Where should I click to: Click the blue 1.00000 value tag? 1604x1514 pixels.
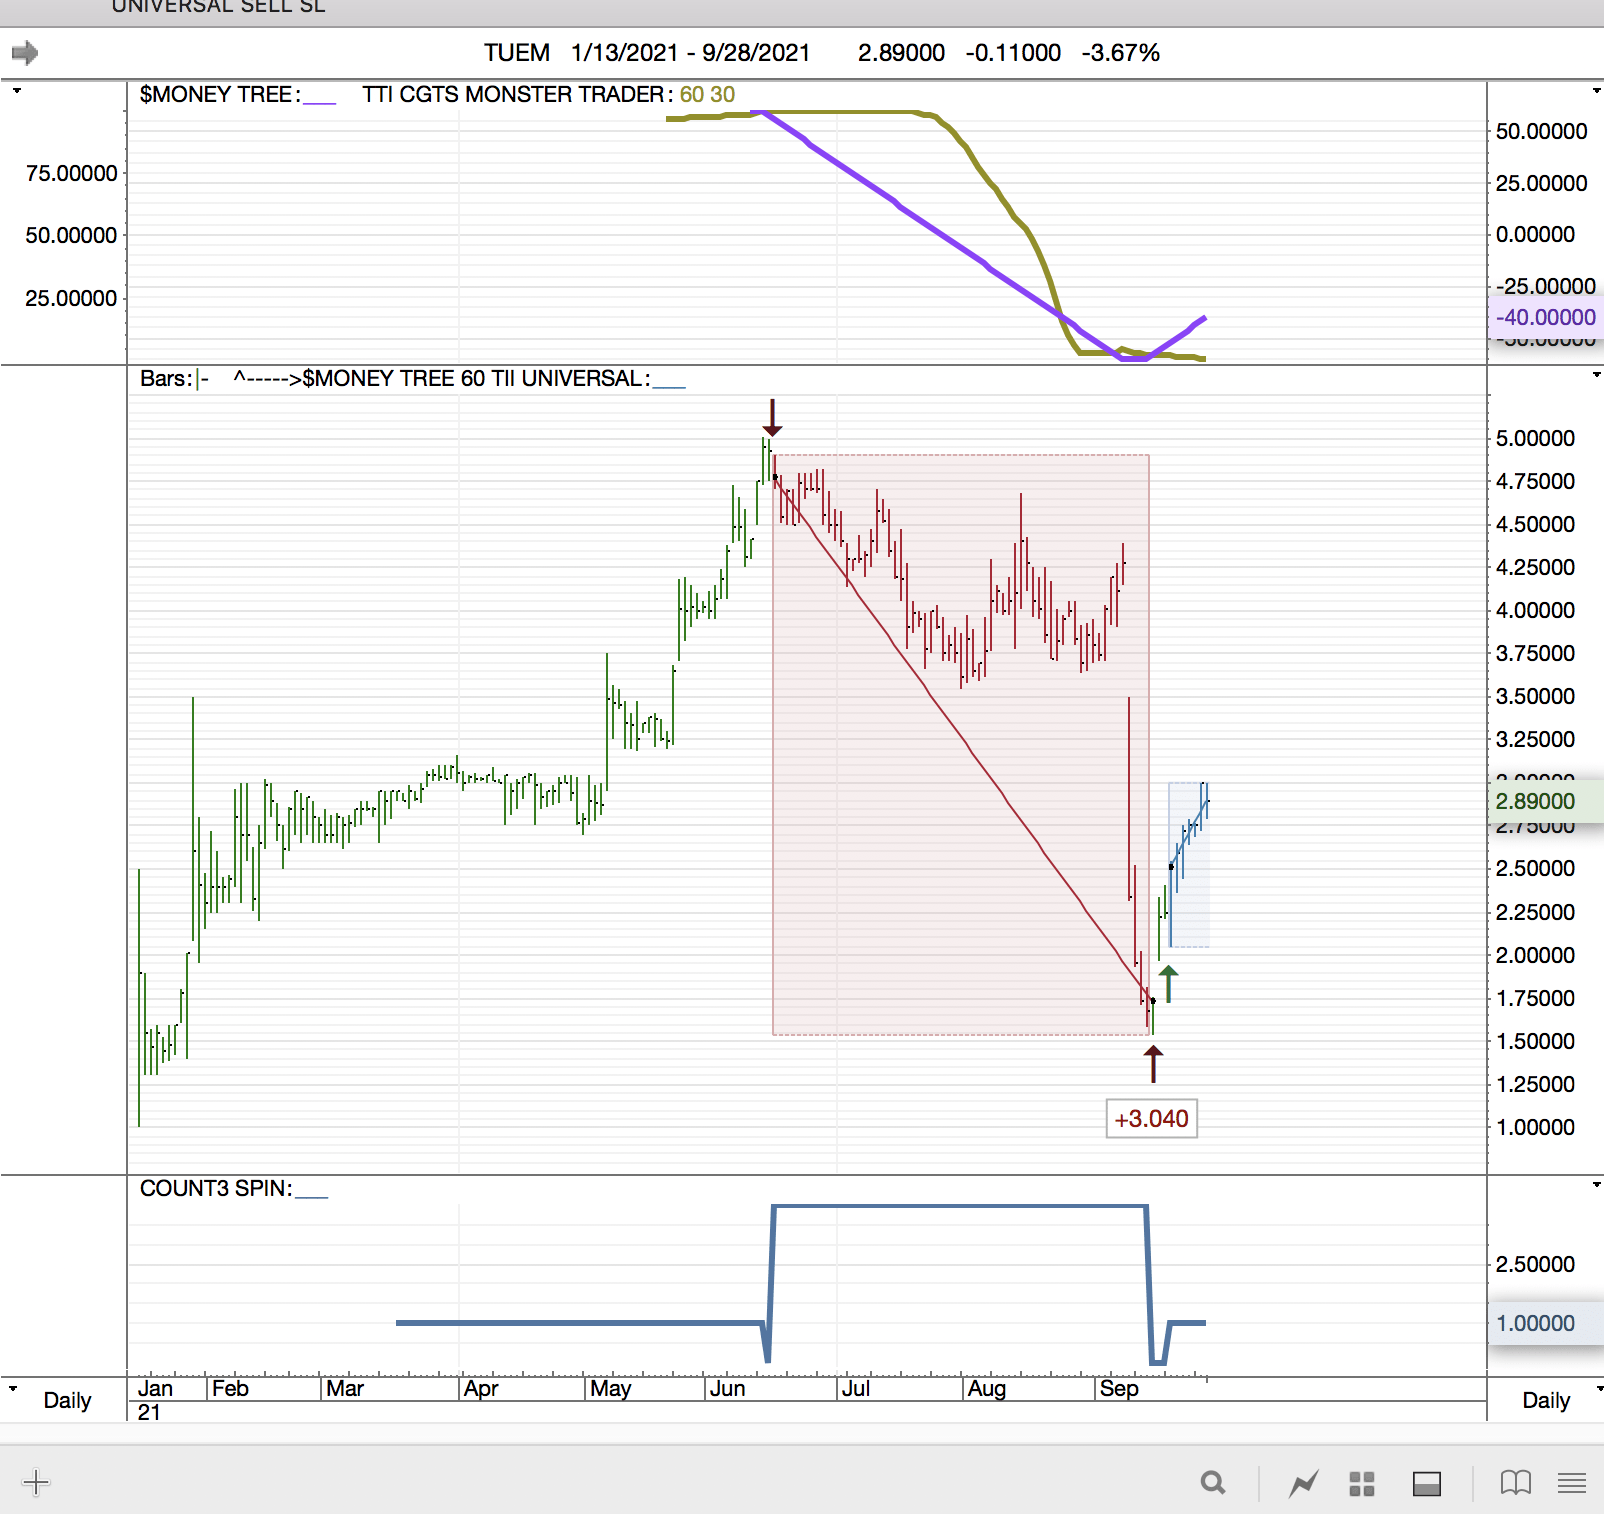(x=1546, y=1323)
